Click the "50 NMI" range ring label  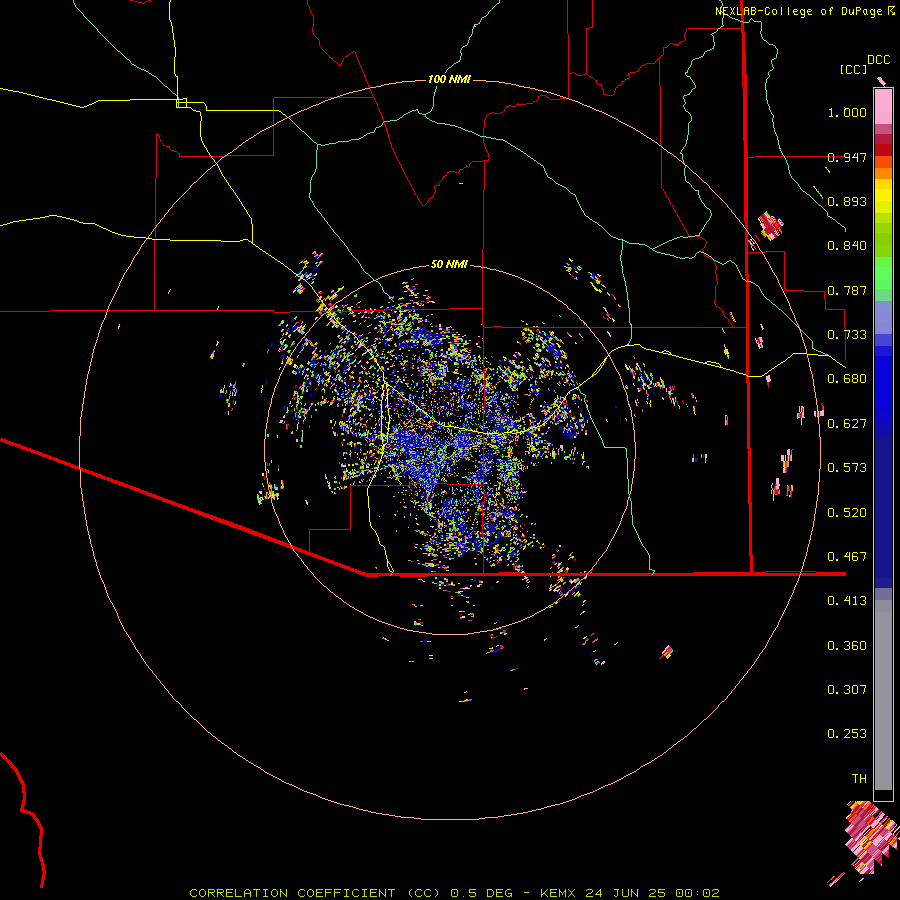449,264
